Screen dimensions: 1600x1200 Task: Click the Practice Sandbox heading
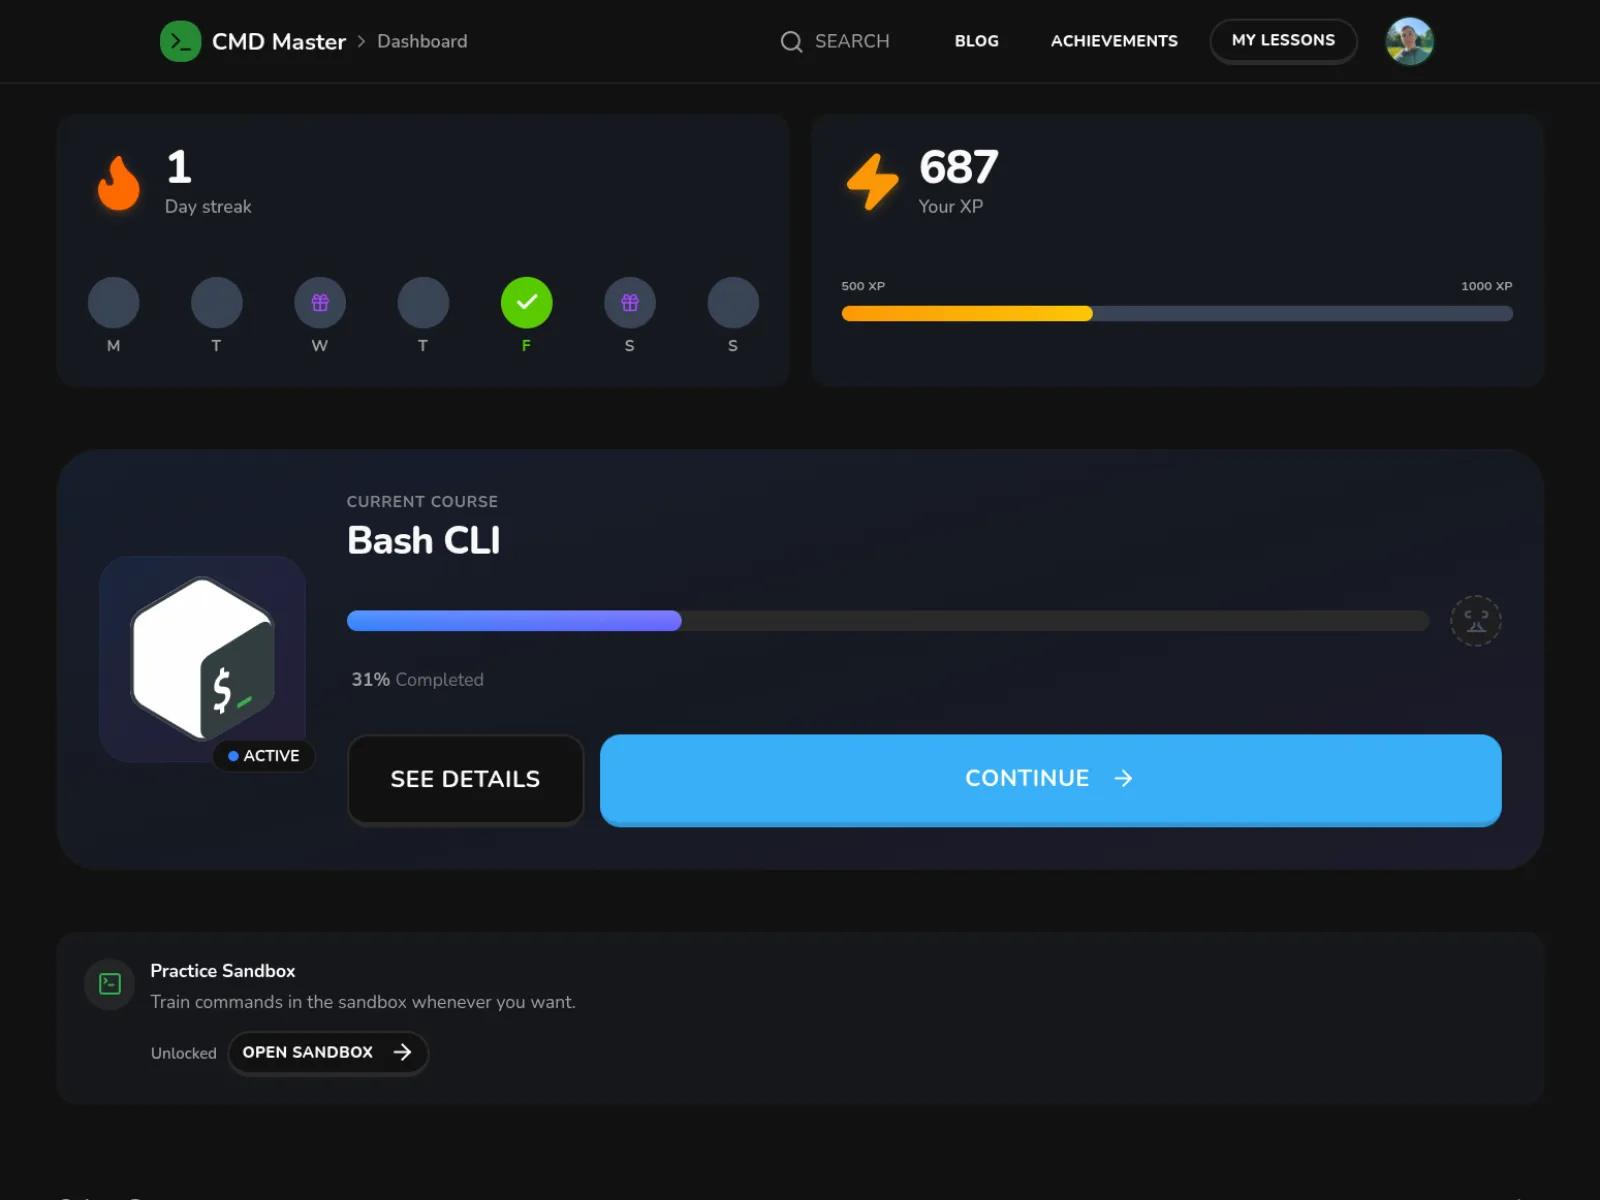tap(223, 971)
